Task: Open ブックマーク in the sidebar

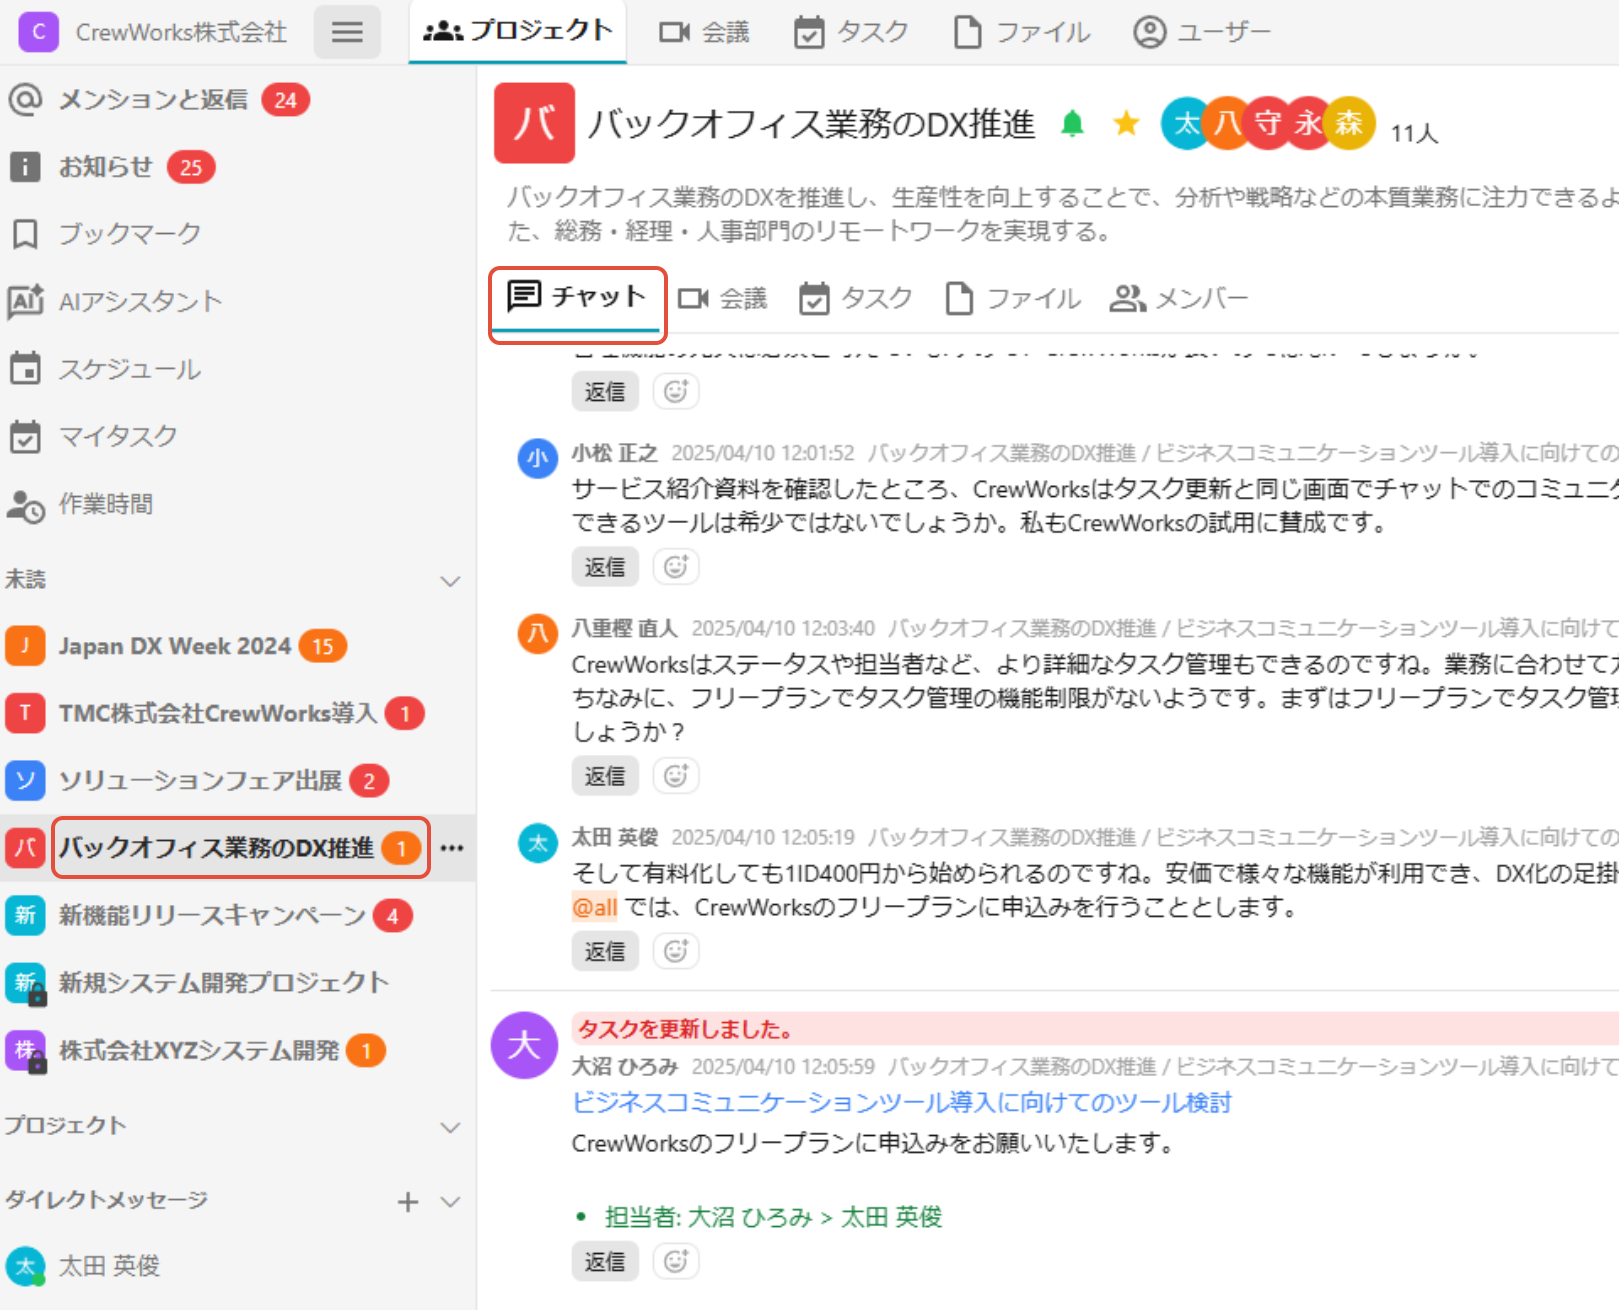Action: [x=129, y=234]
